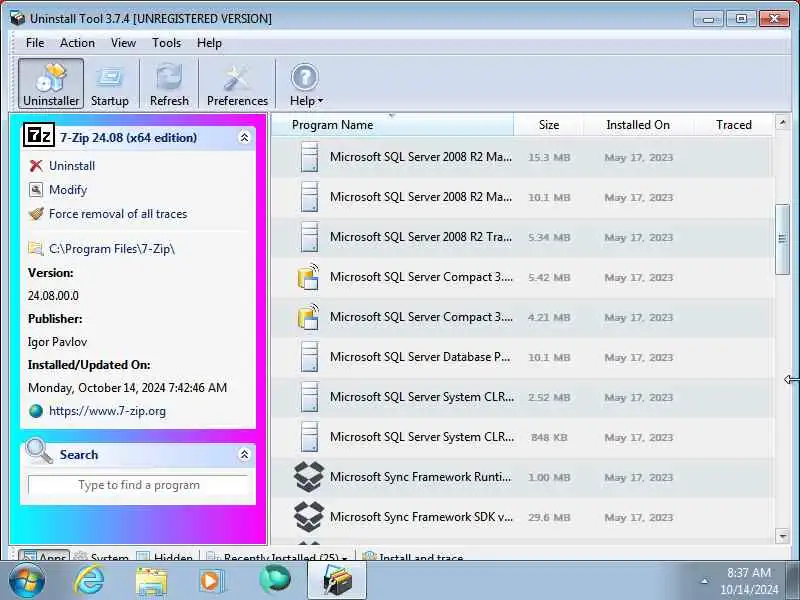This screenshot has width=800, height=600.
Task: Click the Traced column header
Action: (x=733, y=125)
